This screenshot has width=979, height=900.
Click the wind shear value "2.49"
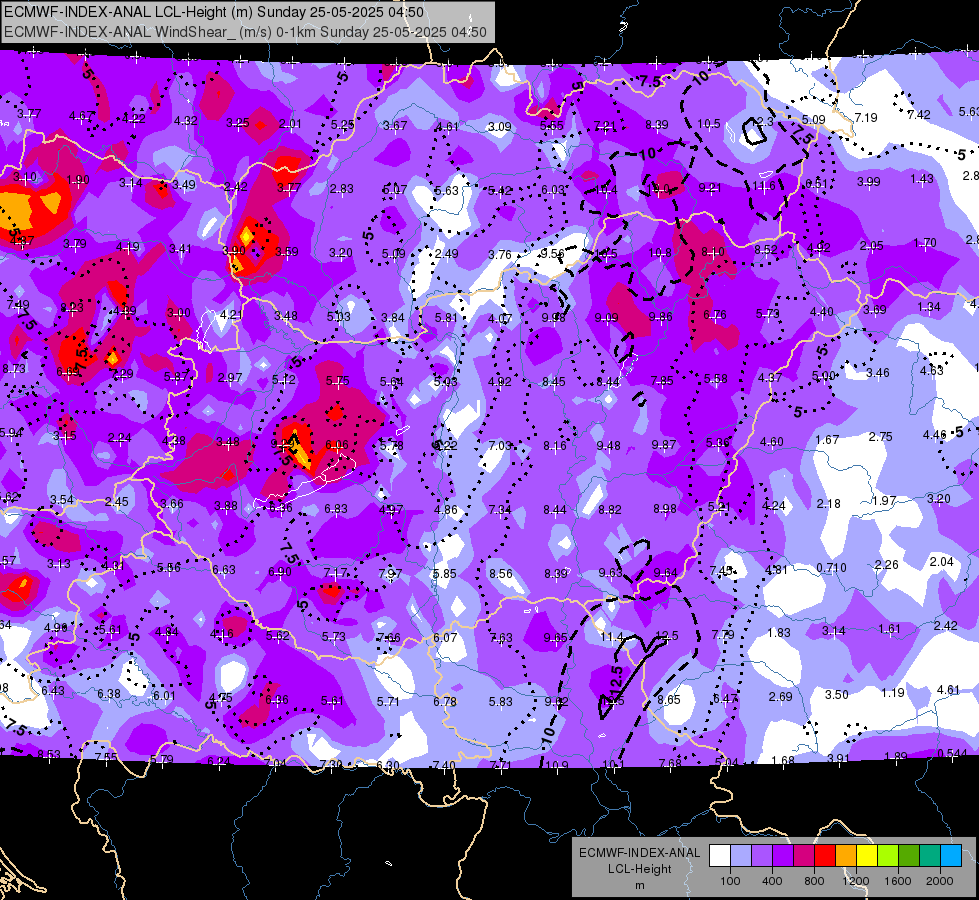click(446, 254)
